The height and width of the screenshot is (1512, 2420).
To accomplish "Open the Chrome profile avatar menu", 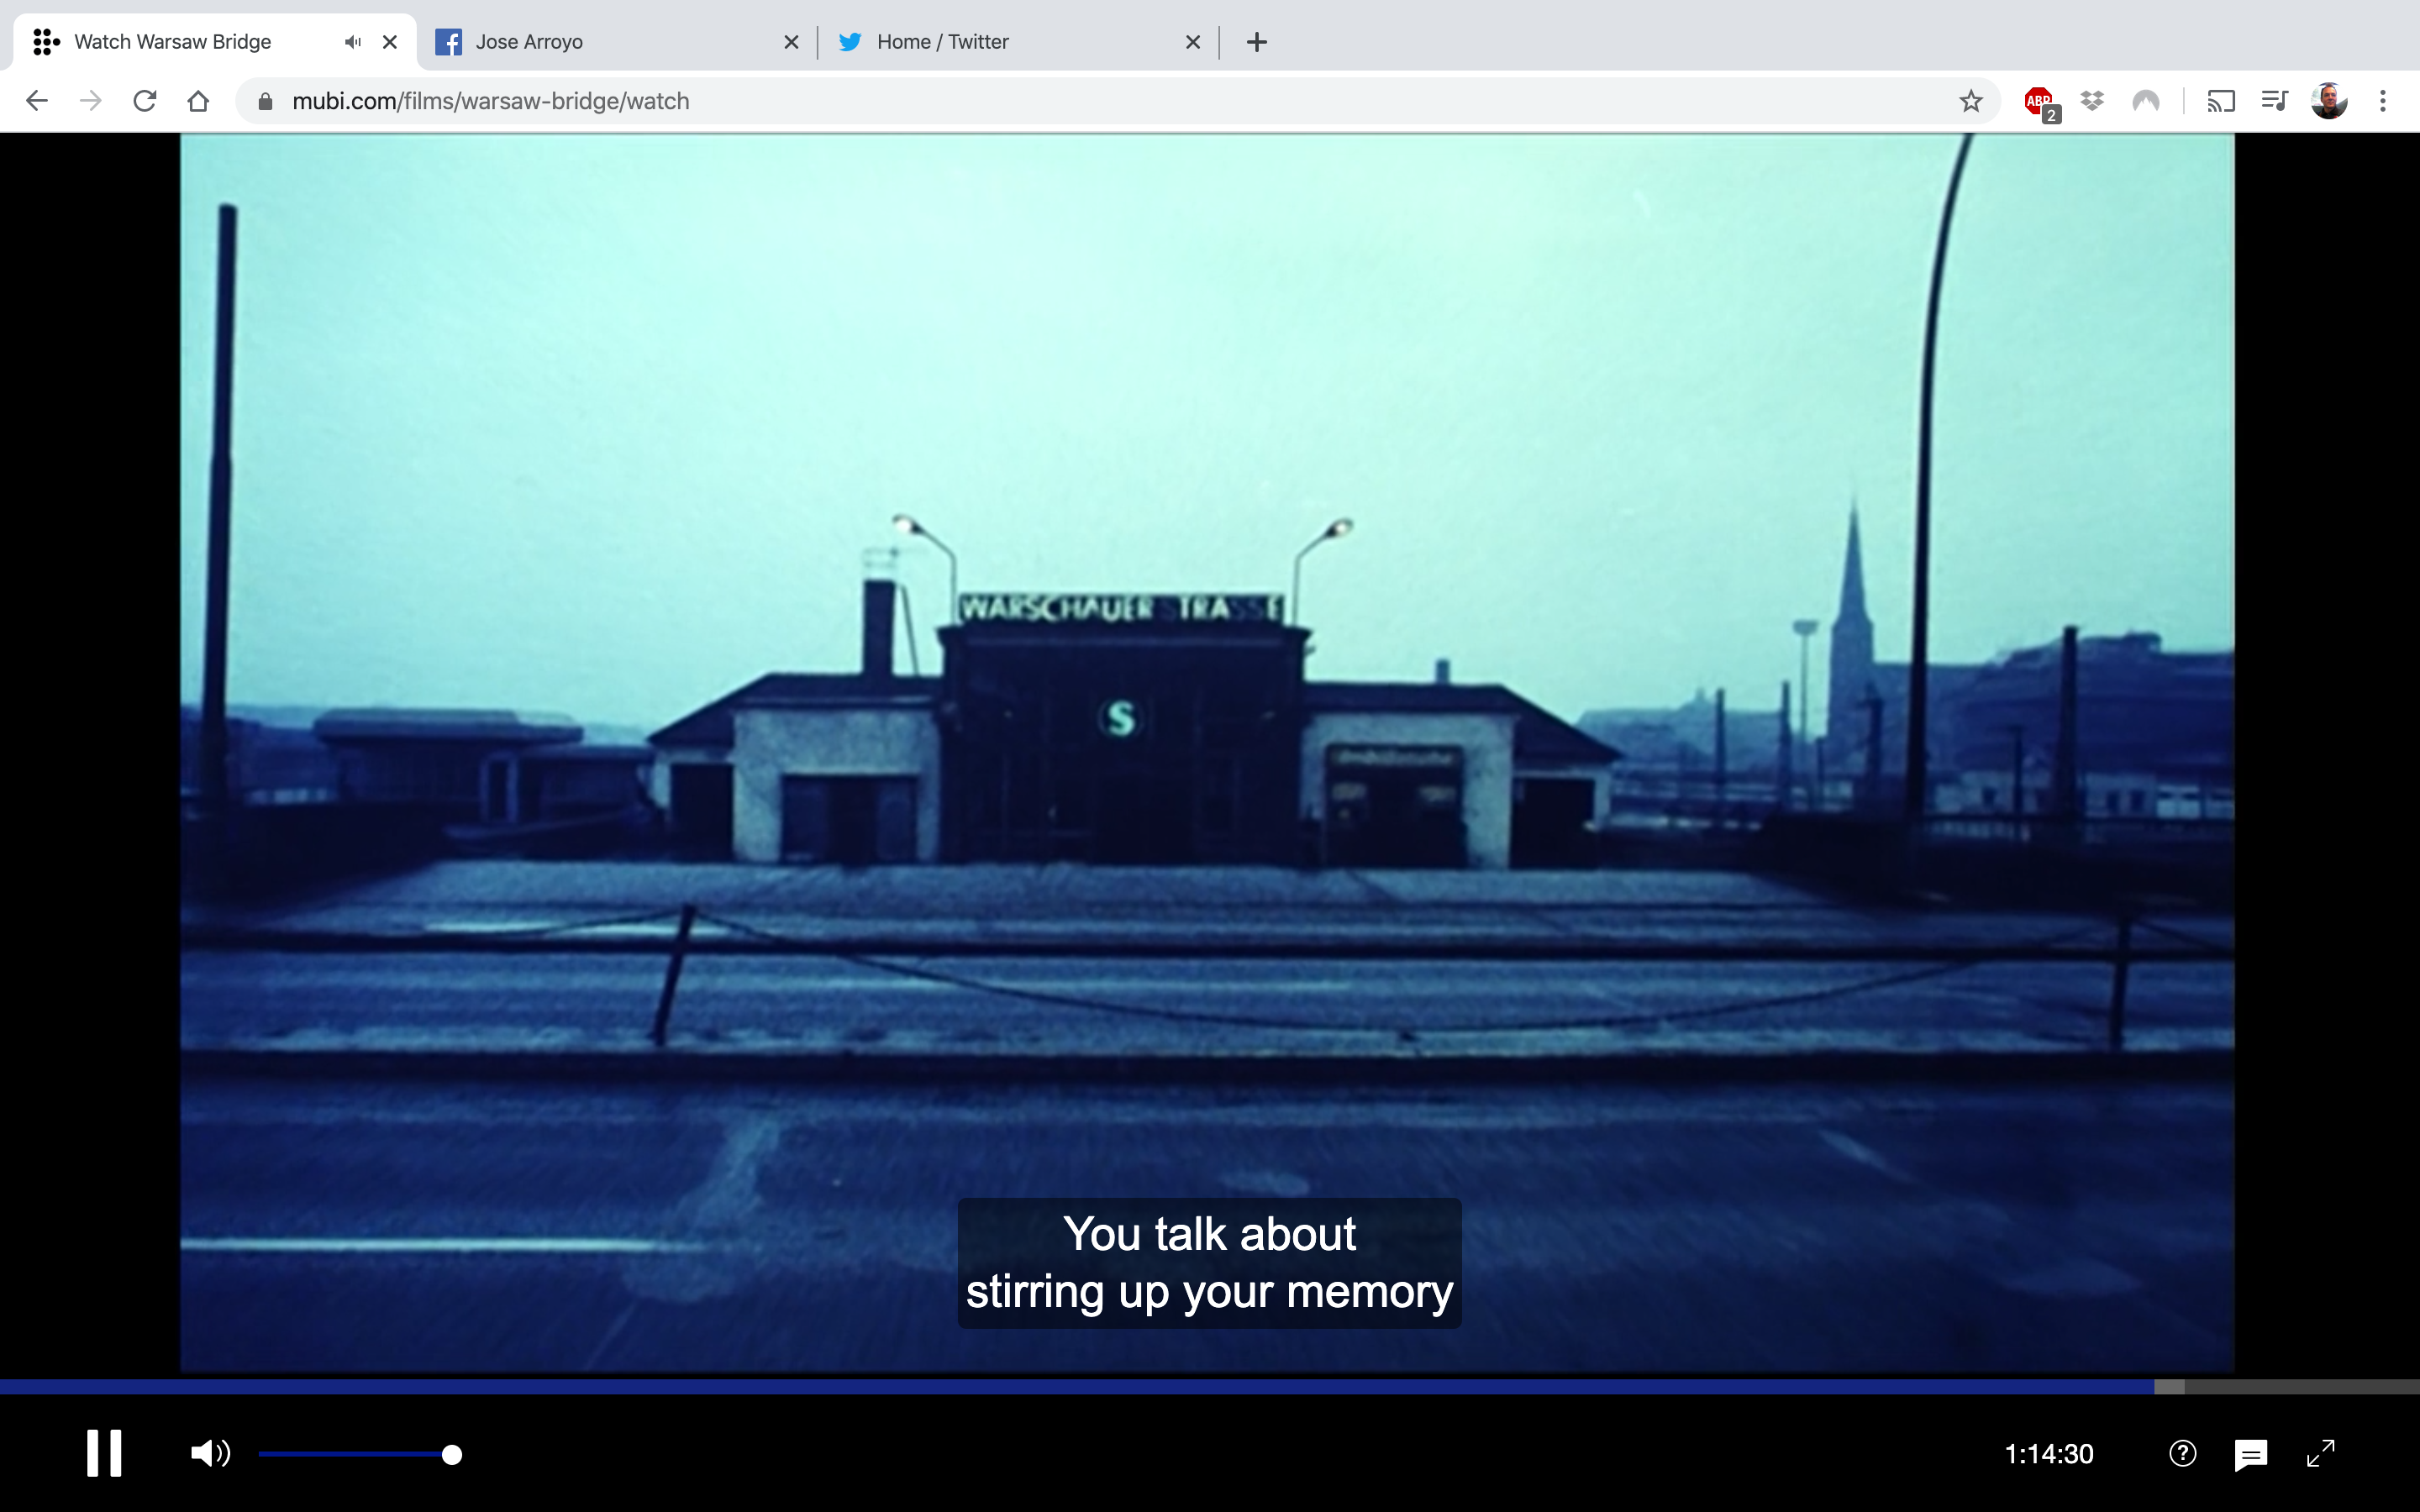I will pos(2329,101).
